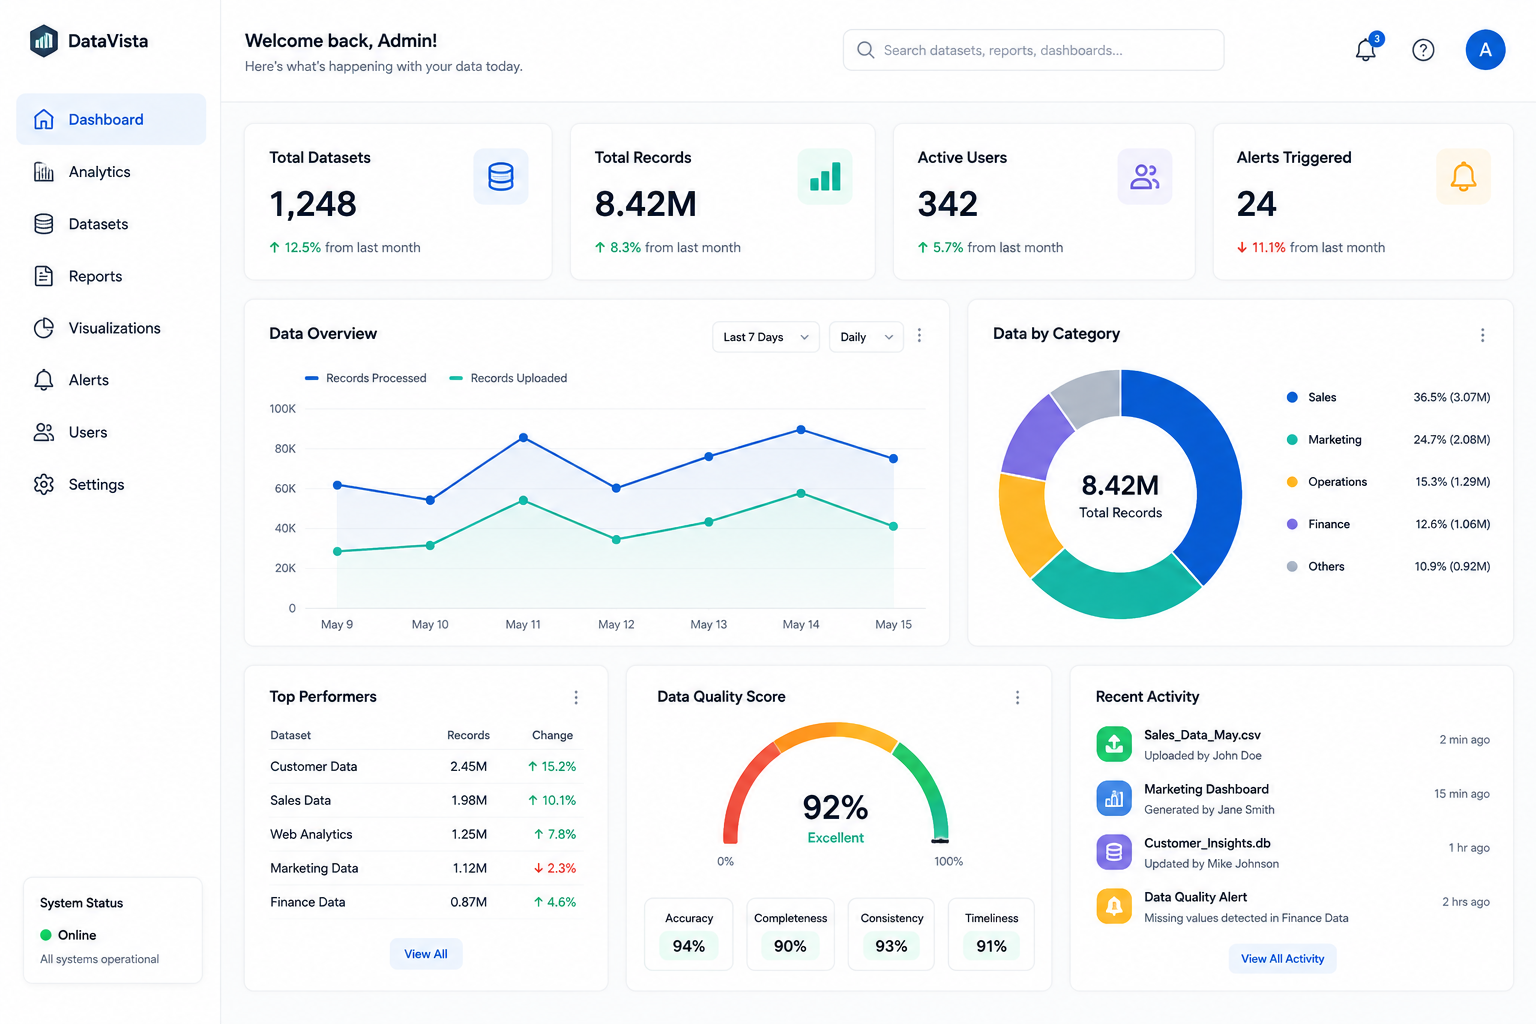Viewport: 1536px width, 1024px height.
Task: Click the Active Users people icon
Action: (1145, 177)
